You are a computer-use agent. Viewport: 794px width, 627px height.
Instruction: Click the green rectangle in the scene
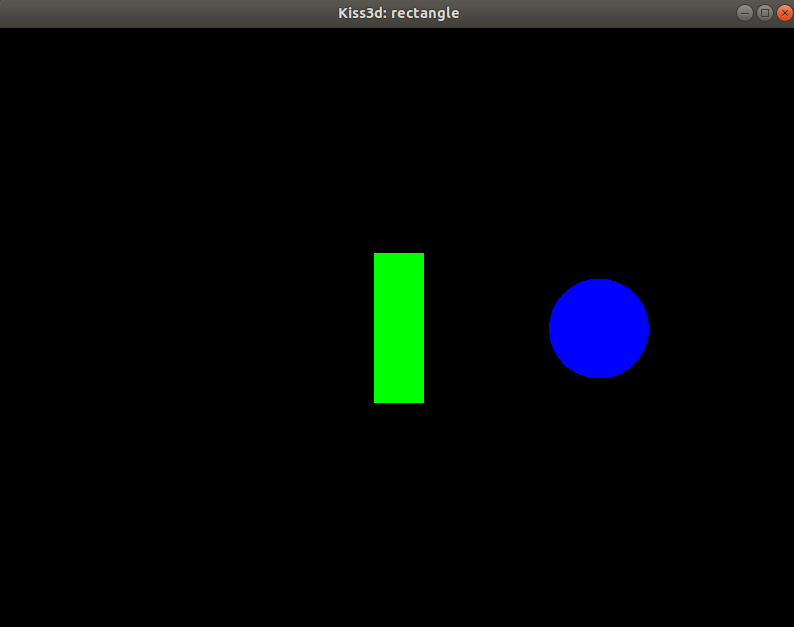(x=399, y=328)
